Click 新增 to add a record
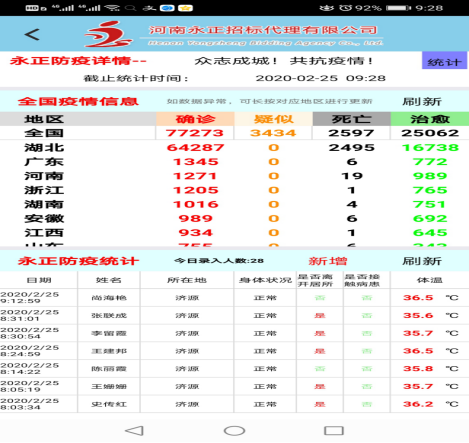Viewport: 469px width, 443px height. coord(328,261)
